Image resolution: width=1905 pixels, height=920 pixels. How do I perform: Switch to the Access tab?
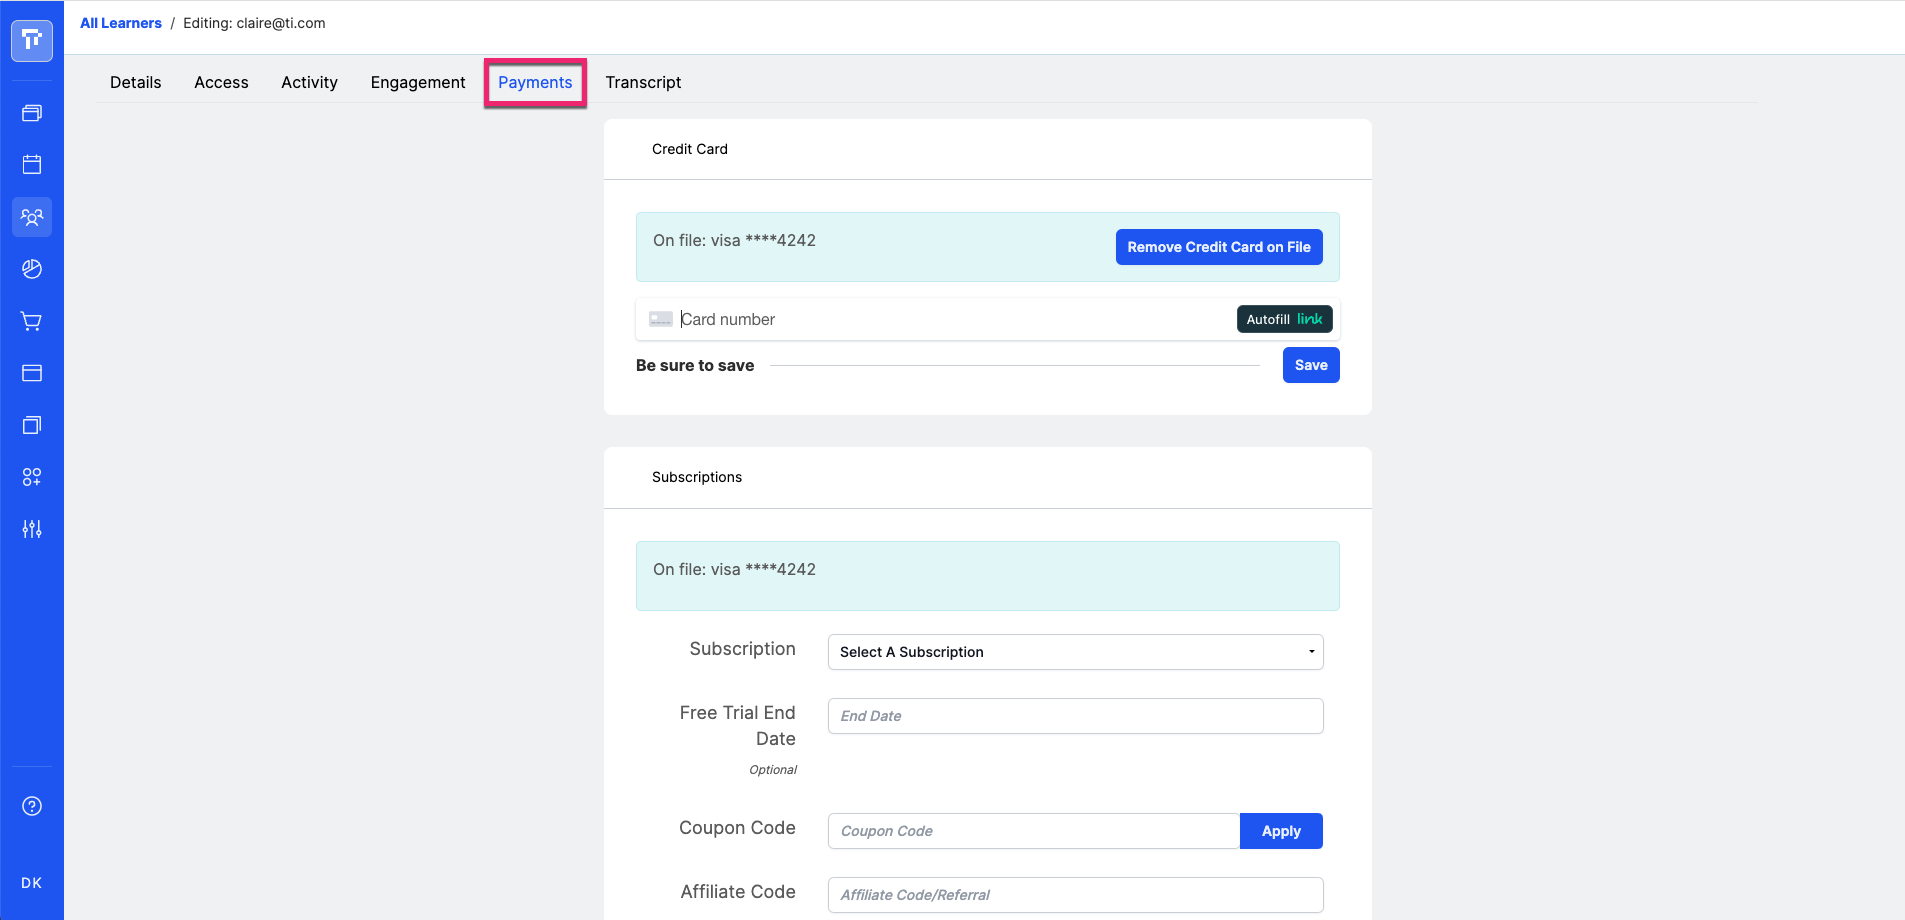(221, 82)
